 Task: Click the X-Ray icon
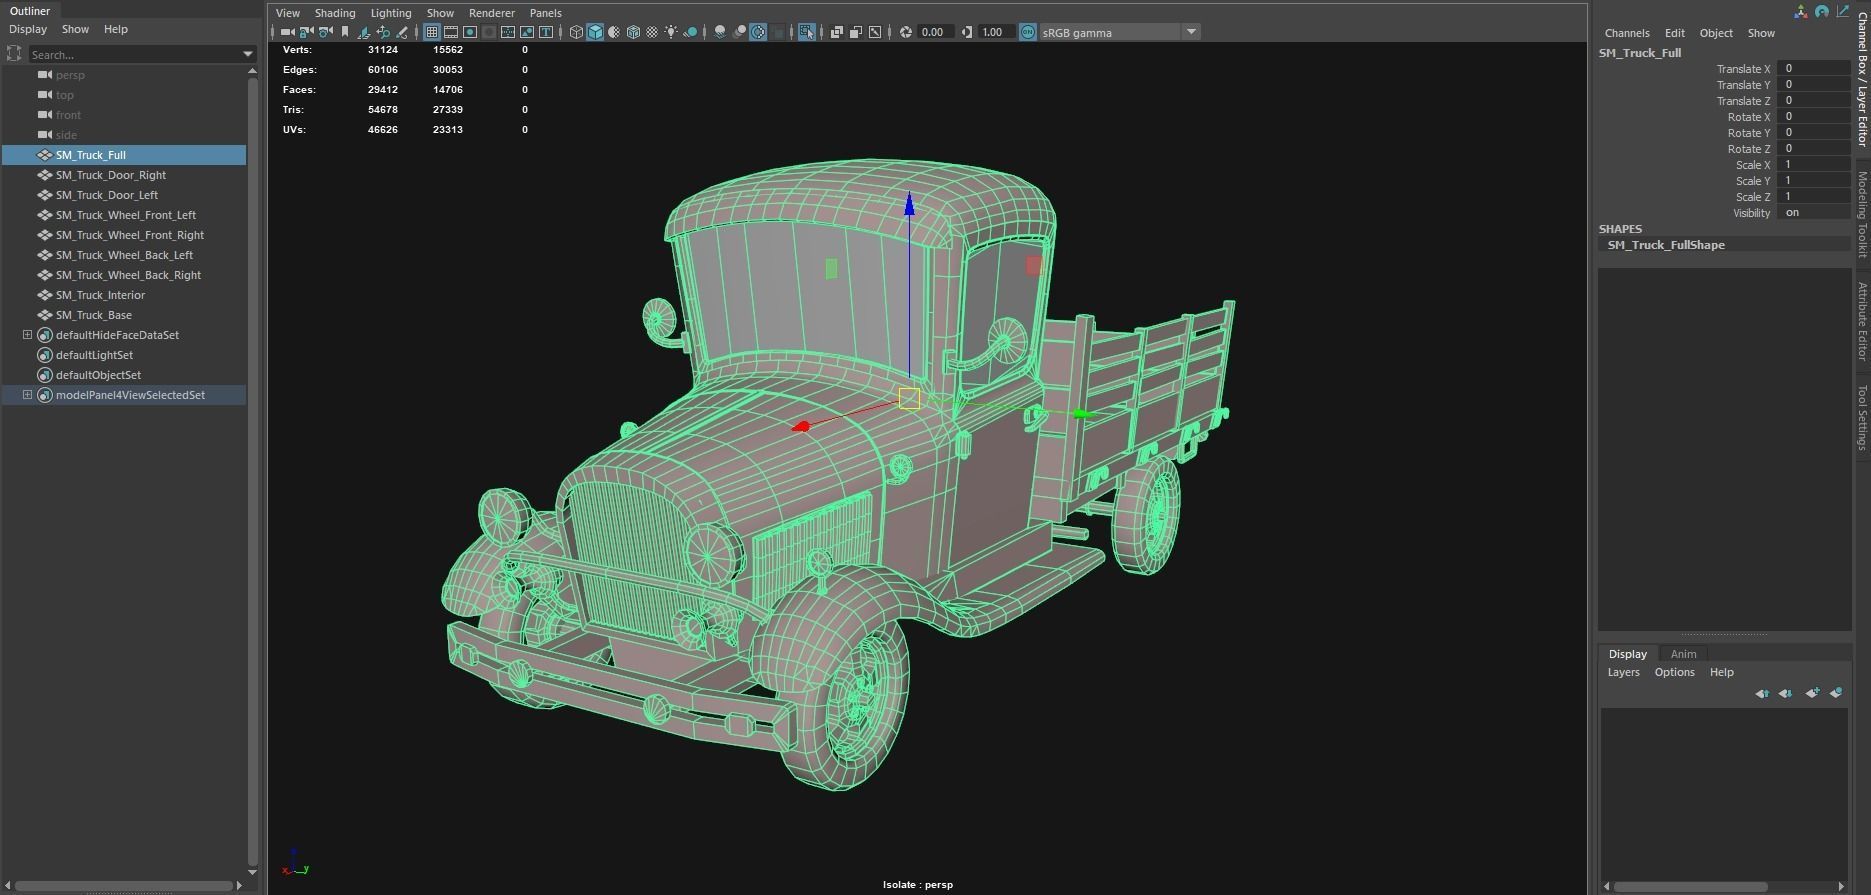click(836, 32)
